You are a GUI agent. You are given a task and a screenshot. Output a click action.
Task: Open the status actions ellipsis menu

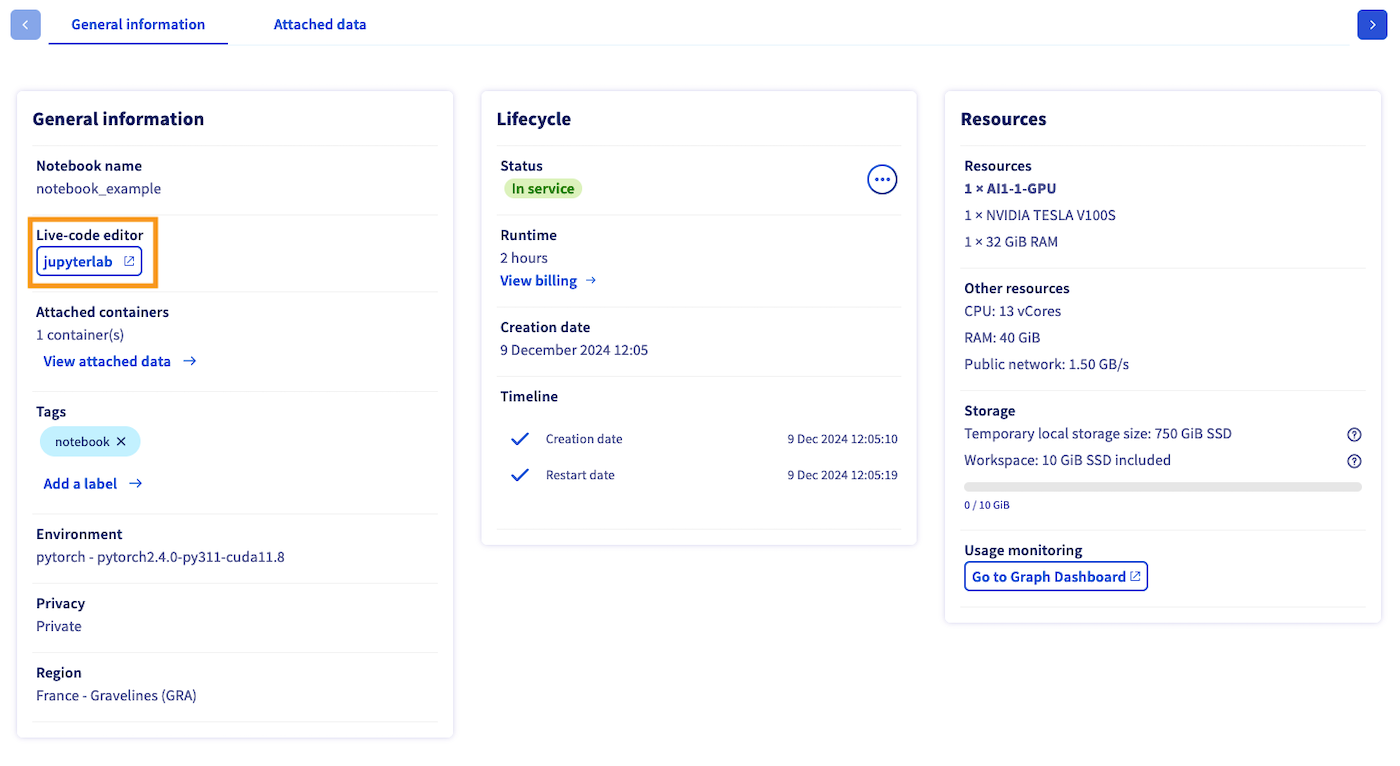pyautogui.click(x=881, y=180)
